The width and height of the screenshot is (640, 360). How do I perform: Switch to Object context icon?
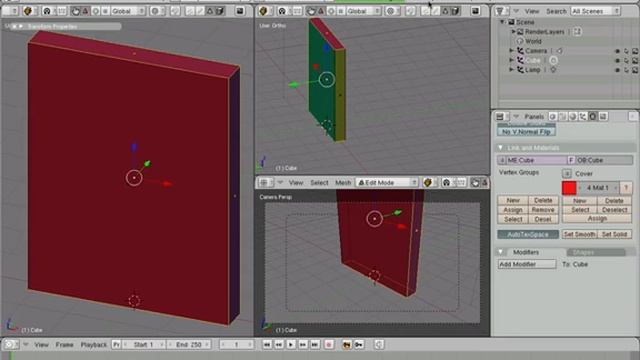tap(583, 117)
